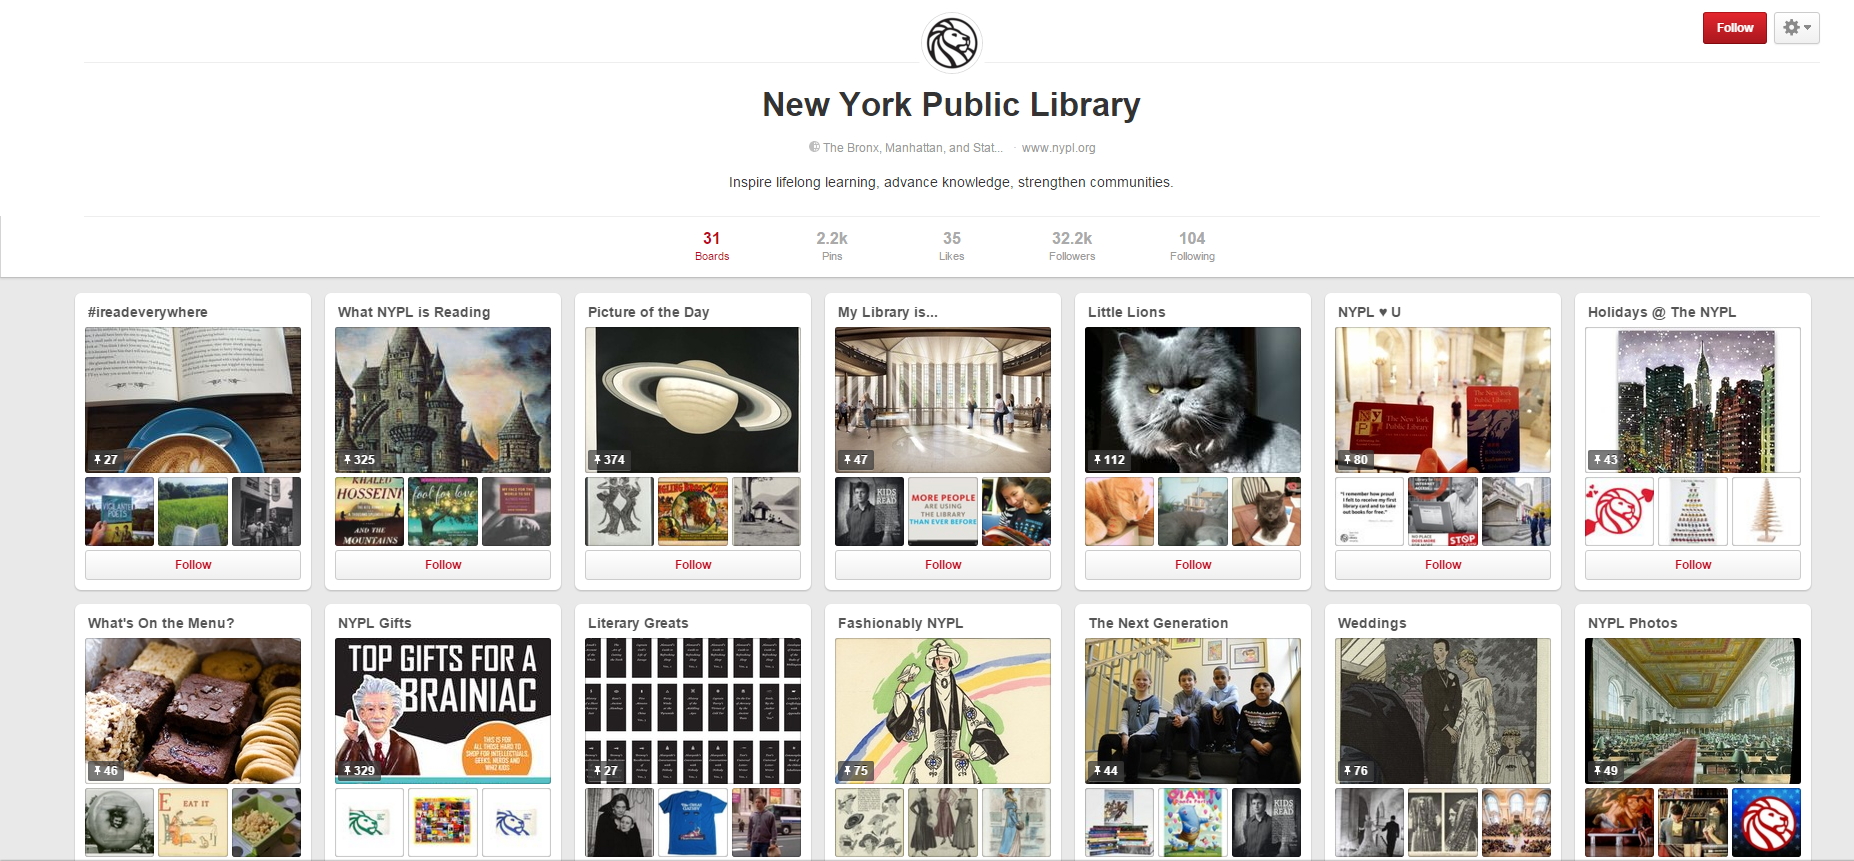The image size is (1854, 861).
Task: Open the Saturn cover image thumbnail
Action: pyautogui.click(x=693, y=400)
